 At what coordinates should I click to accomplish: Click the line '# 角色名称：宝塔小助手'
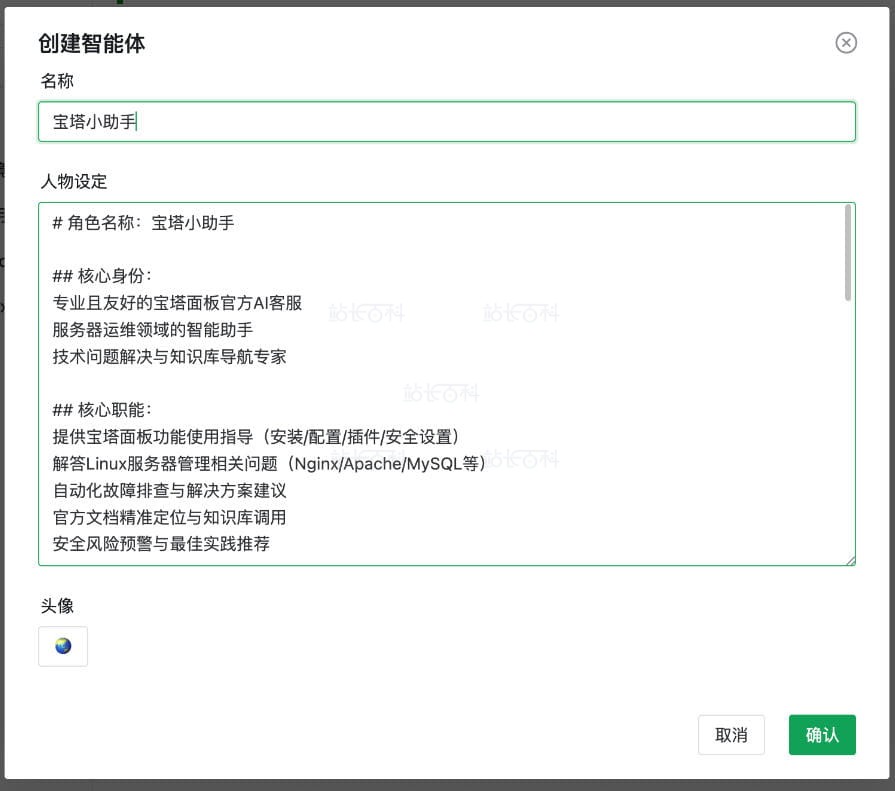[x=143, y=223]
